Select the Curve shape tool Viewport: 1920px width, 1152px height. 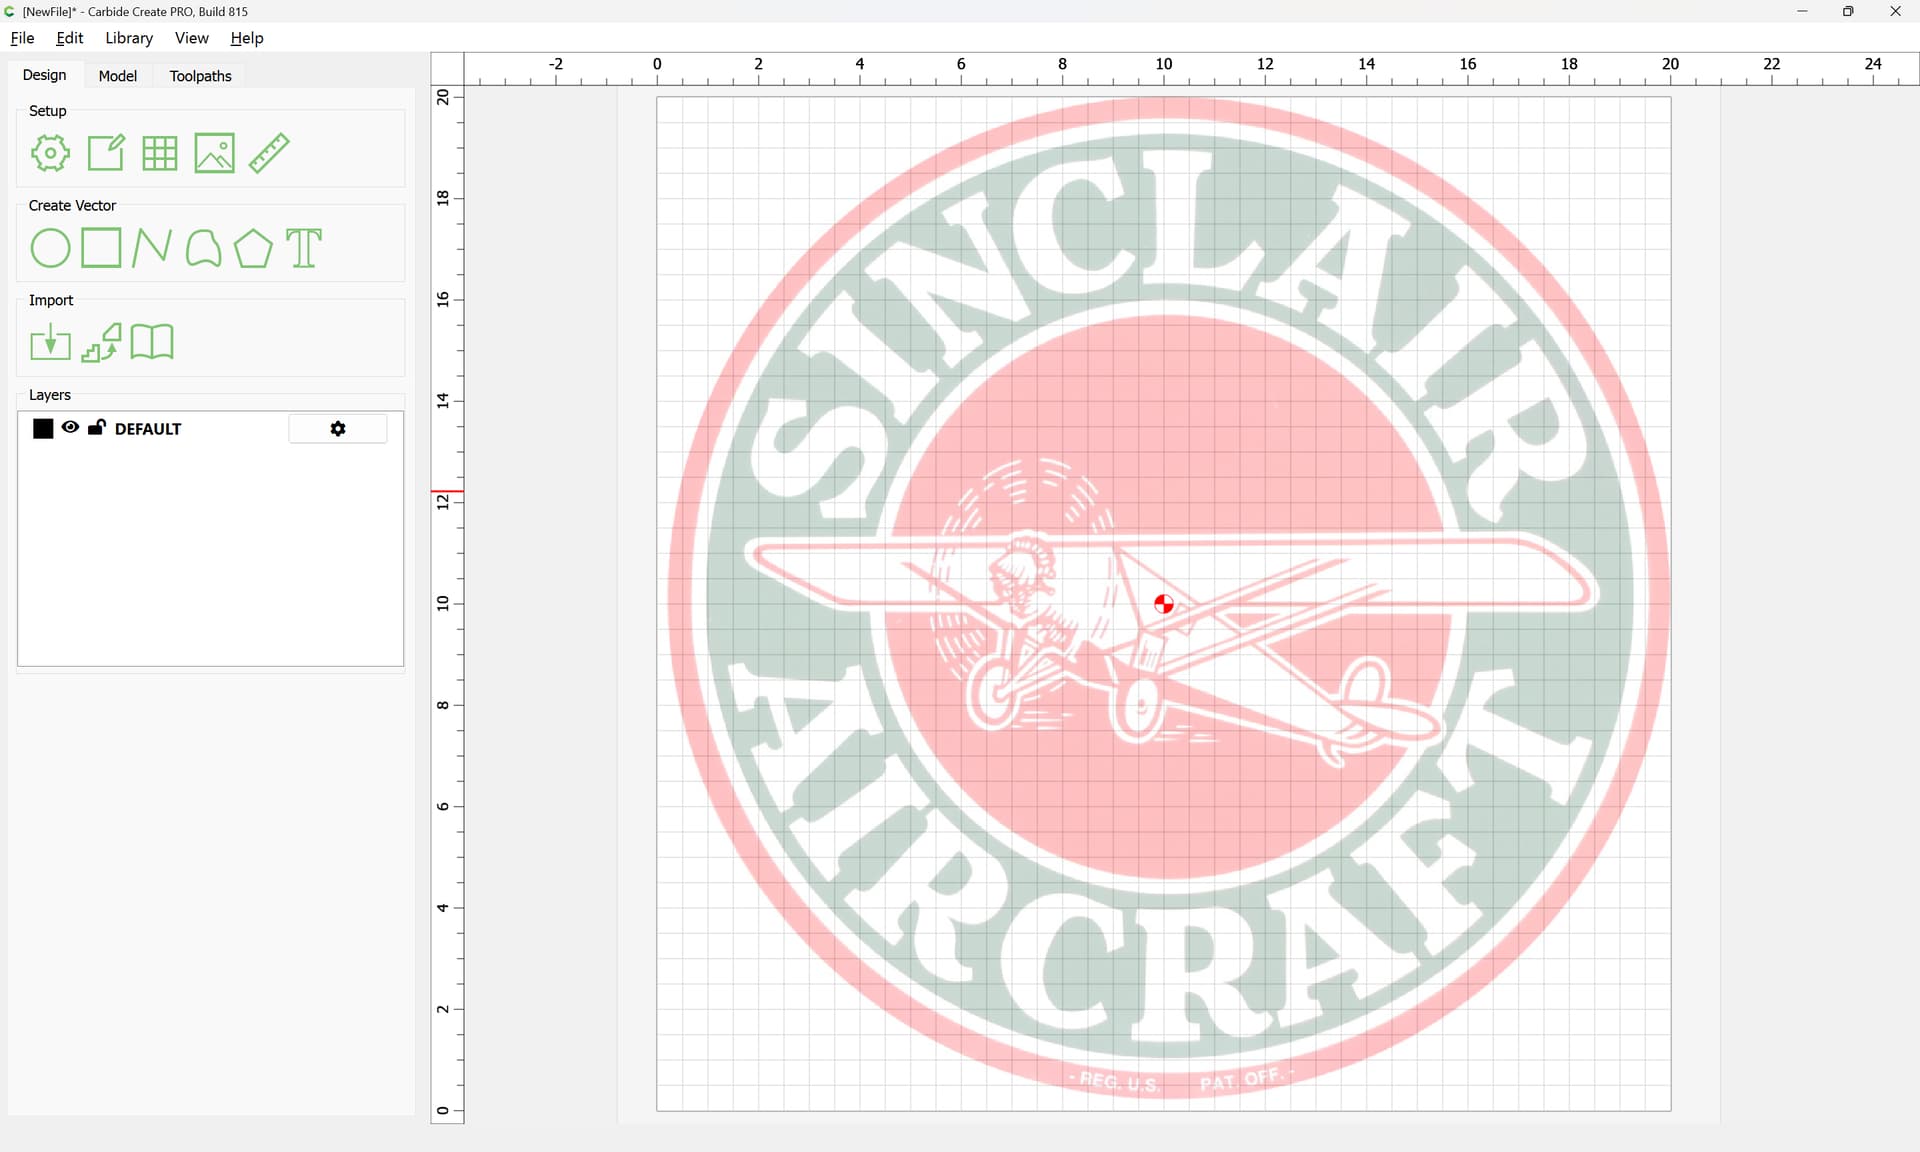[203, 248]
